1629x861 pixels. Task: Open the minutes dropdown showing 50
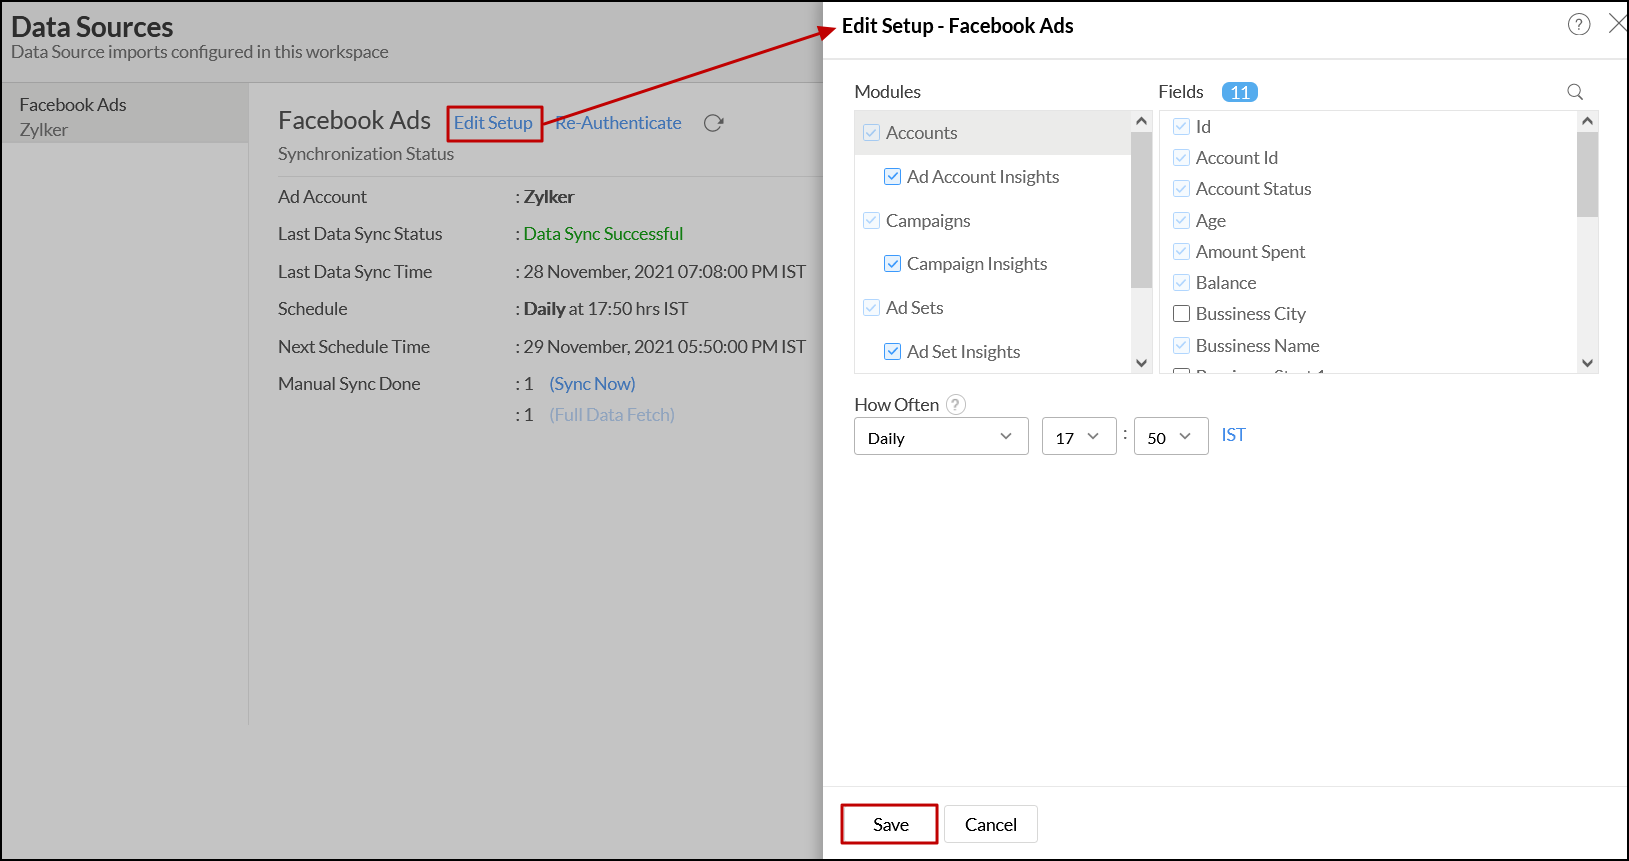click(1170, 437)
